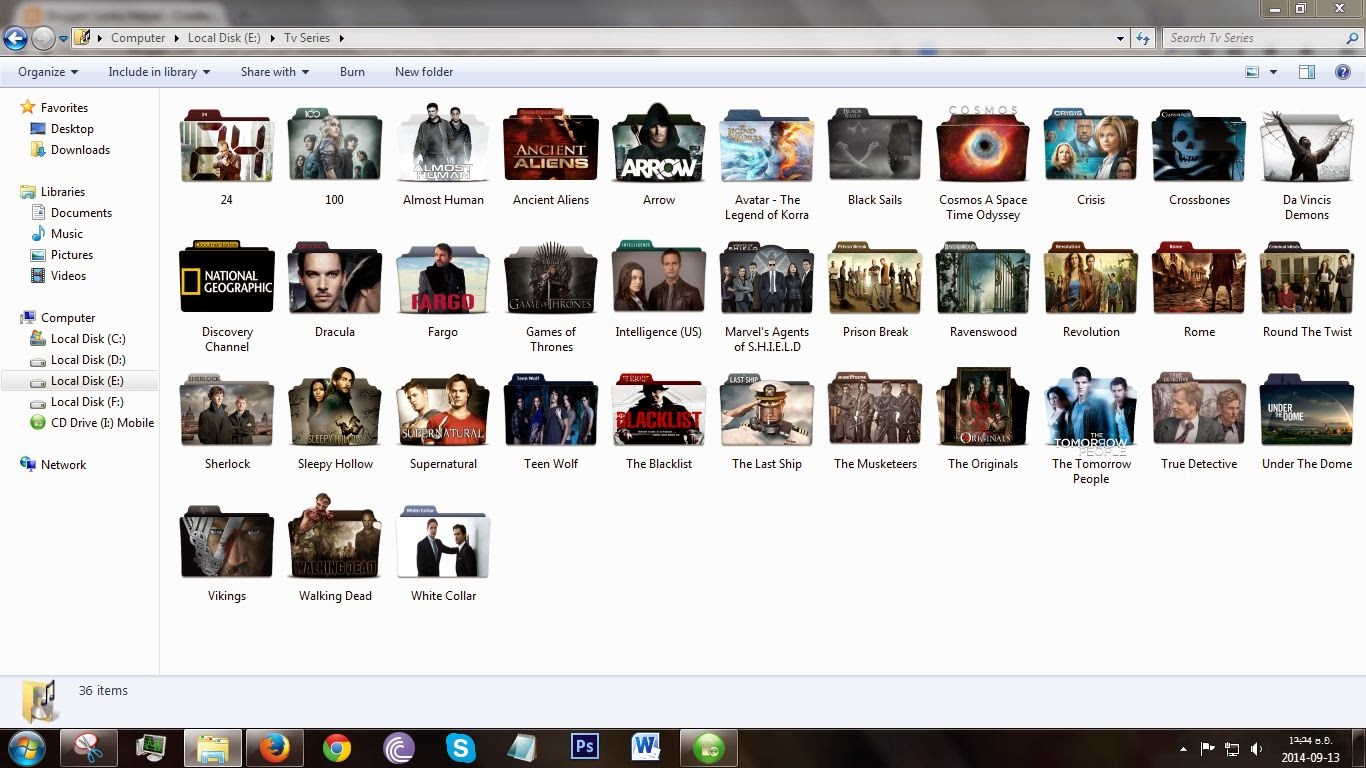Open Skype from the taskbar

[460, 748]
